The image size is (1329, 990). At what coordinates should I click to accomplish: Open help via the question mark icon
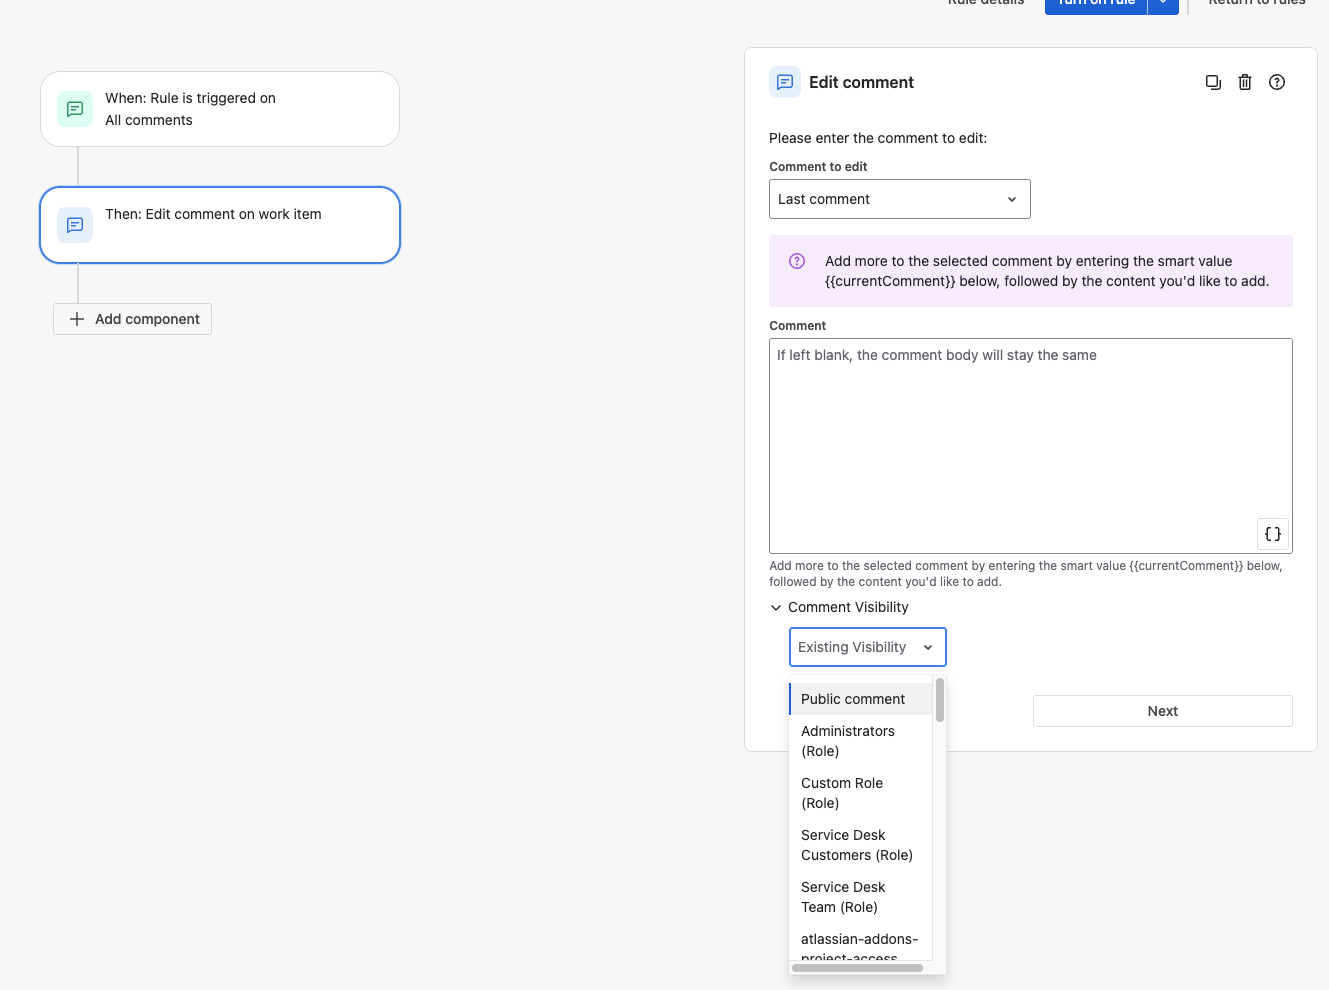(1277, 82)
